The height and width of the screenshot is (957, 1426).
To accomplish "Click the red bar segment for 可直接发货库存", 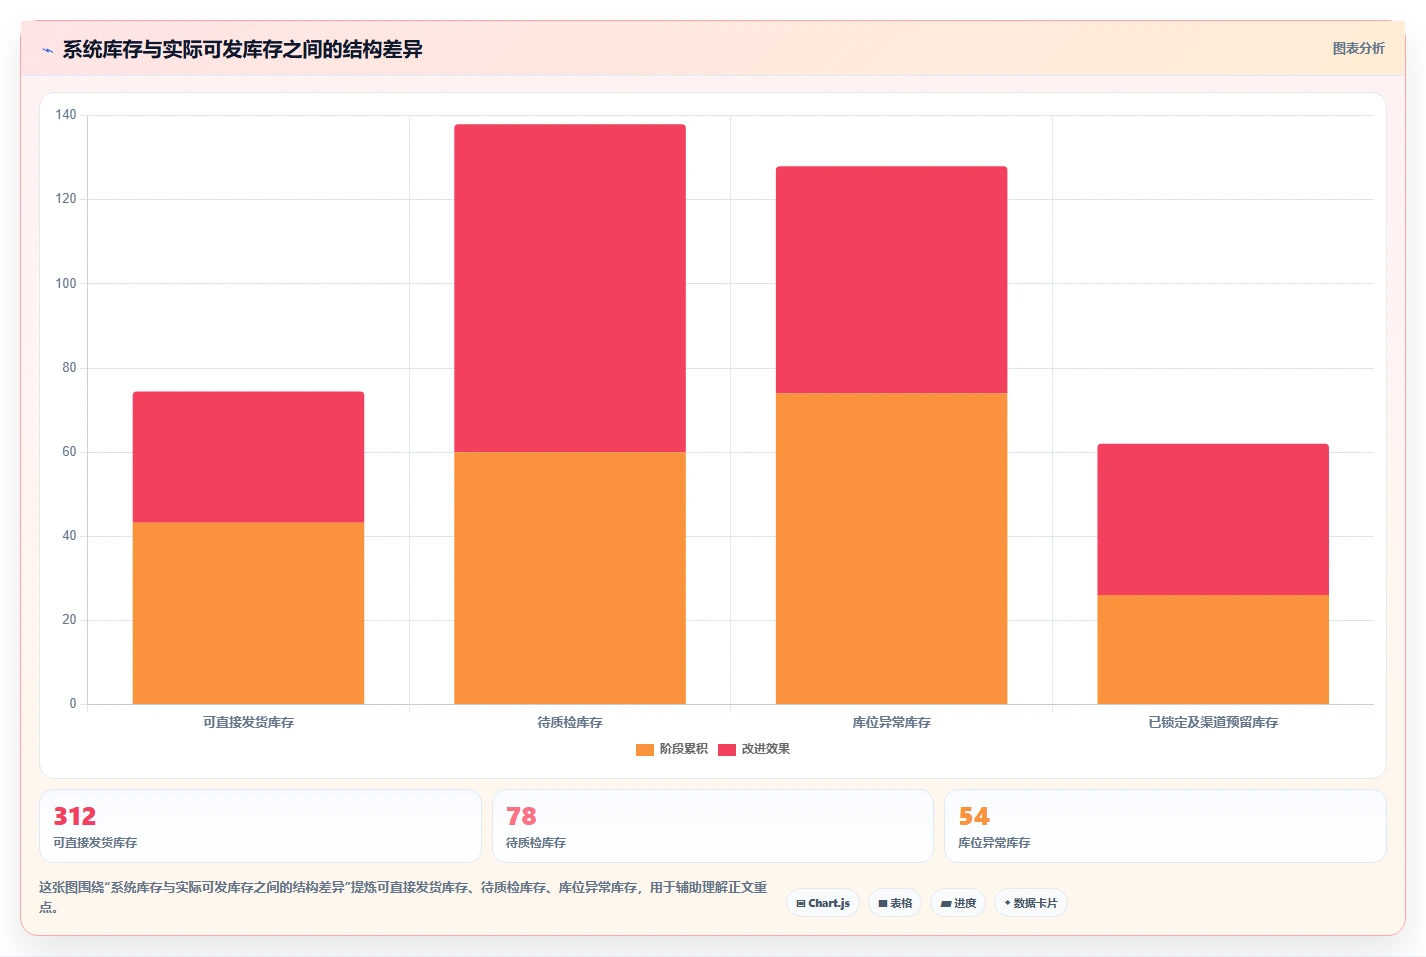I will (x=248, y=457).
